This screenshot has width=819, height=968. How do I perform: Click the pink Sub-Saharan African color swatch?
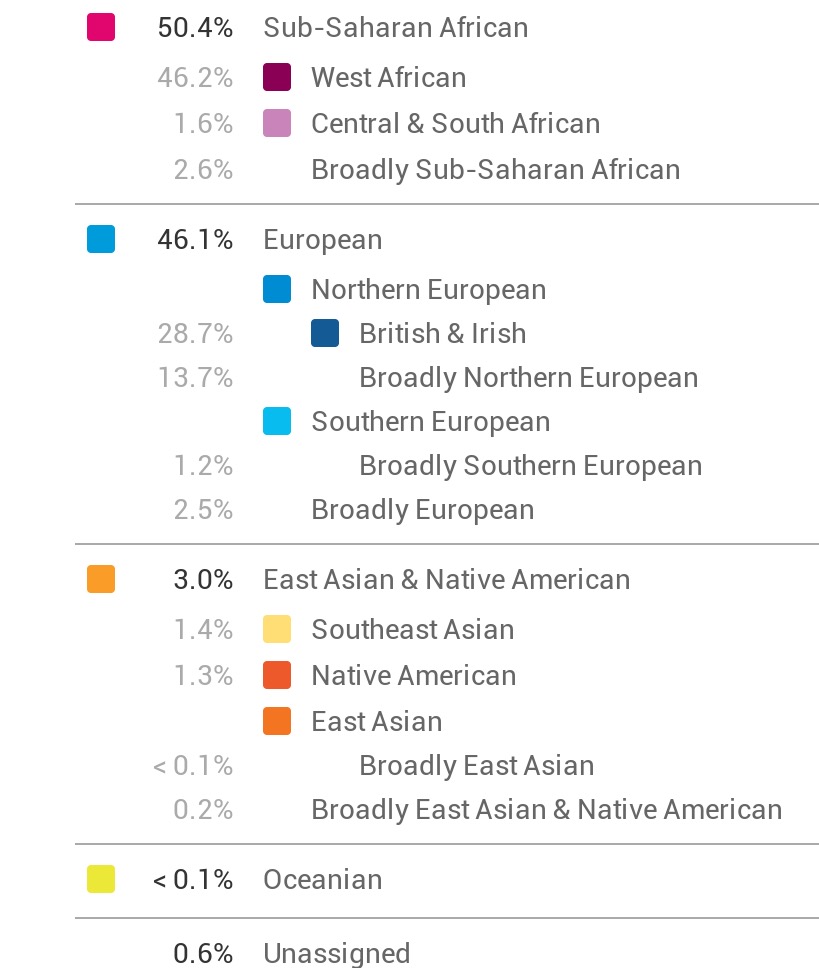[x=101, y=28]
